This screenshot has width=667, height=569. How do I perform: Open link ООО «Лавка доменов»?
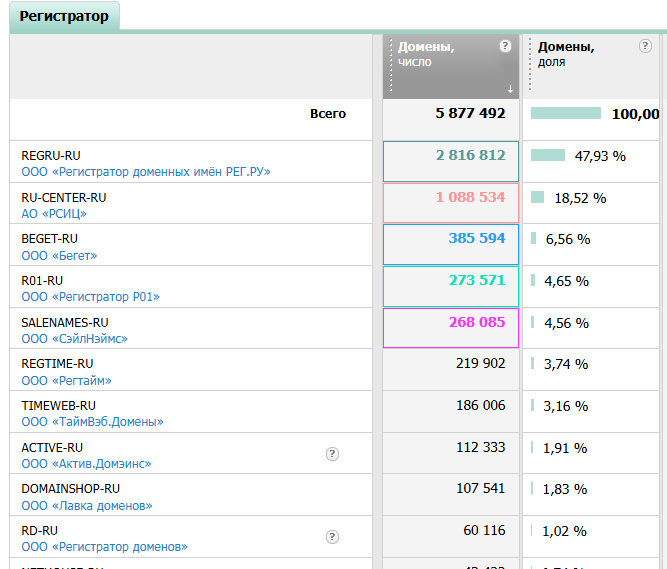(x=87, y=505)
